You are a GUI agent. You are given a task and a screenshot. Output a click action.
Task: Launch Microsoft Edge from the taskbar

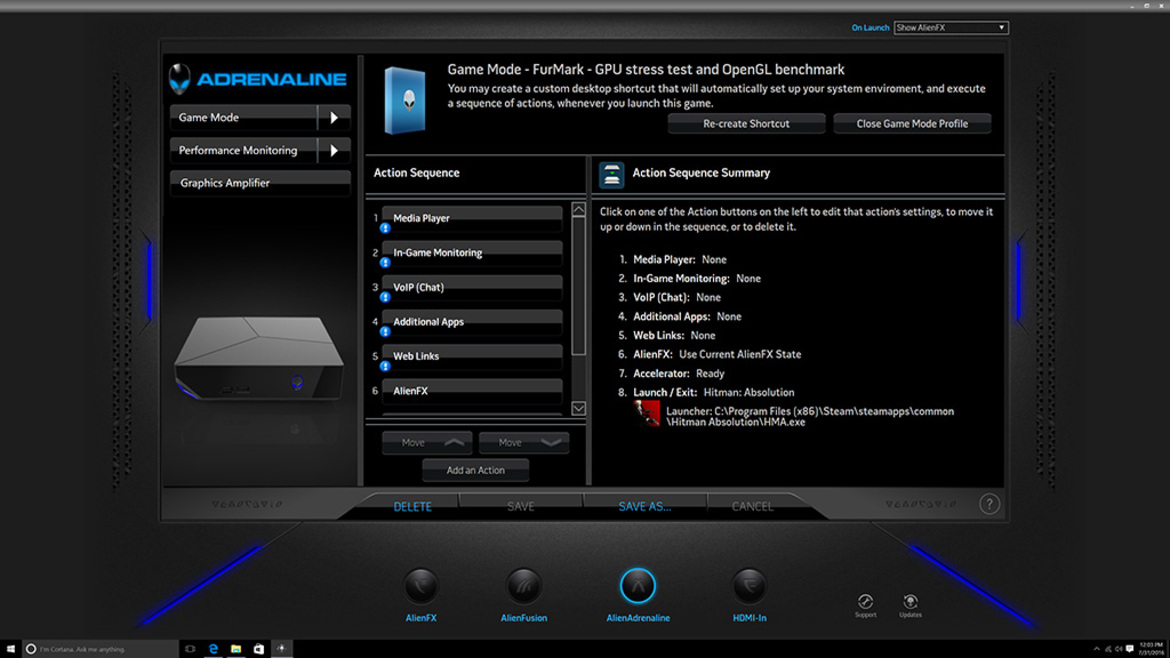pyautogui.click(x=213, y=649)
